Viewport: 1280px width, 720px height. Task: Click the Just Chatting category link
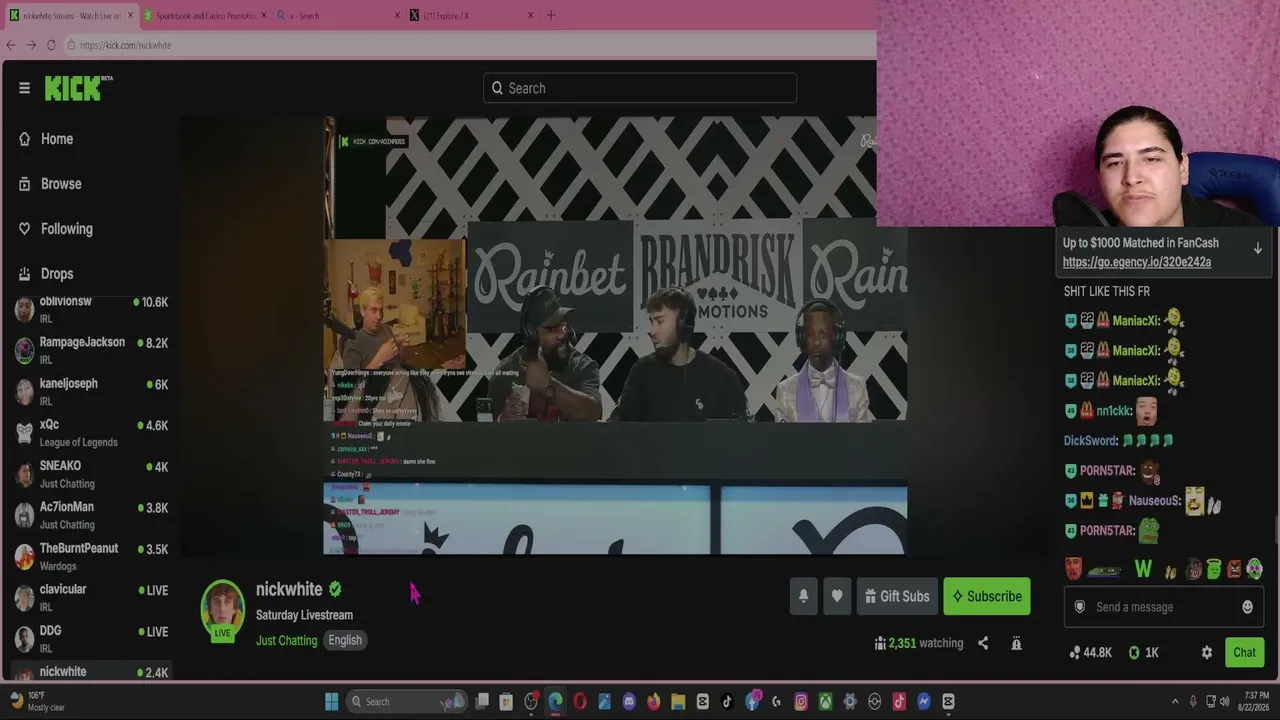(x=286, y=640)
